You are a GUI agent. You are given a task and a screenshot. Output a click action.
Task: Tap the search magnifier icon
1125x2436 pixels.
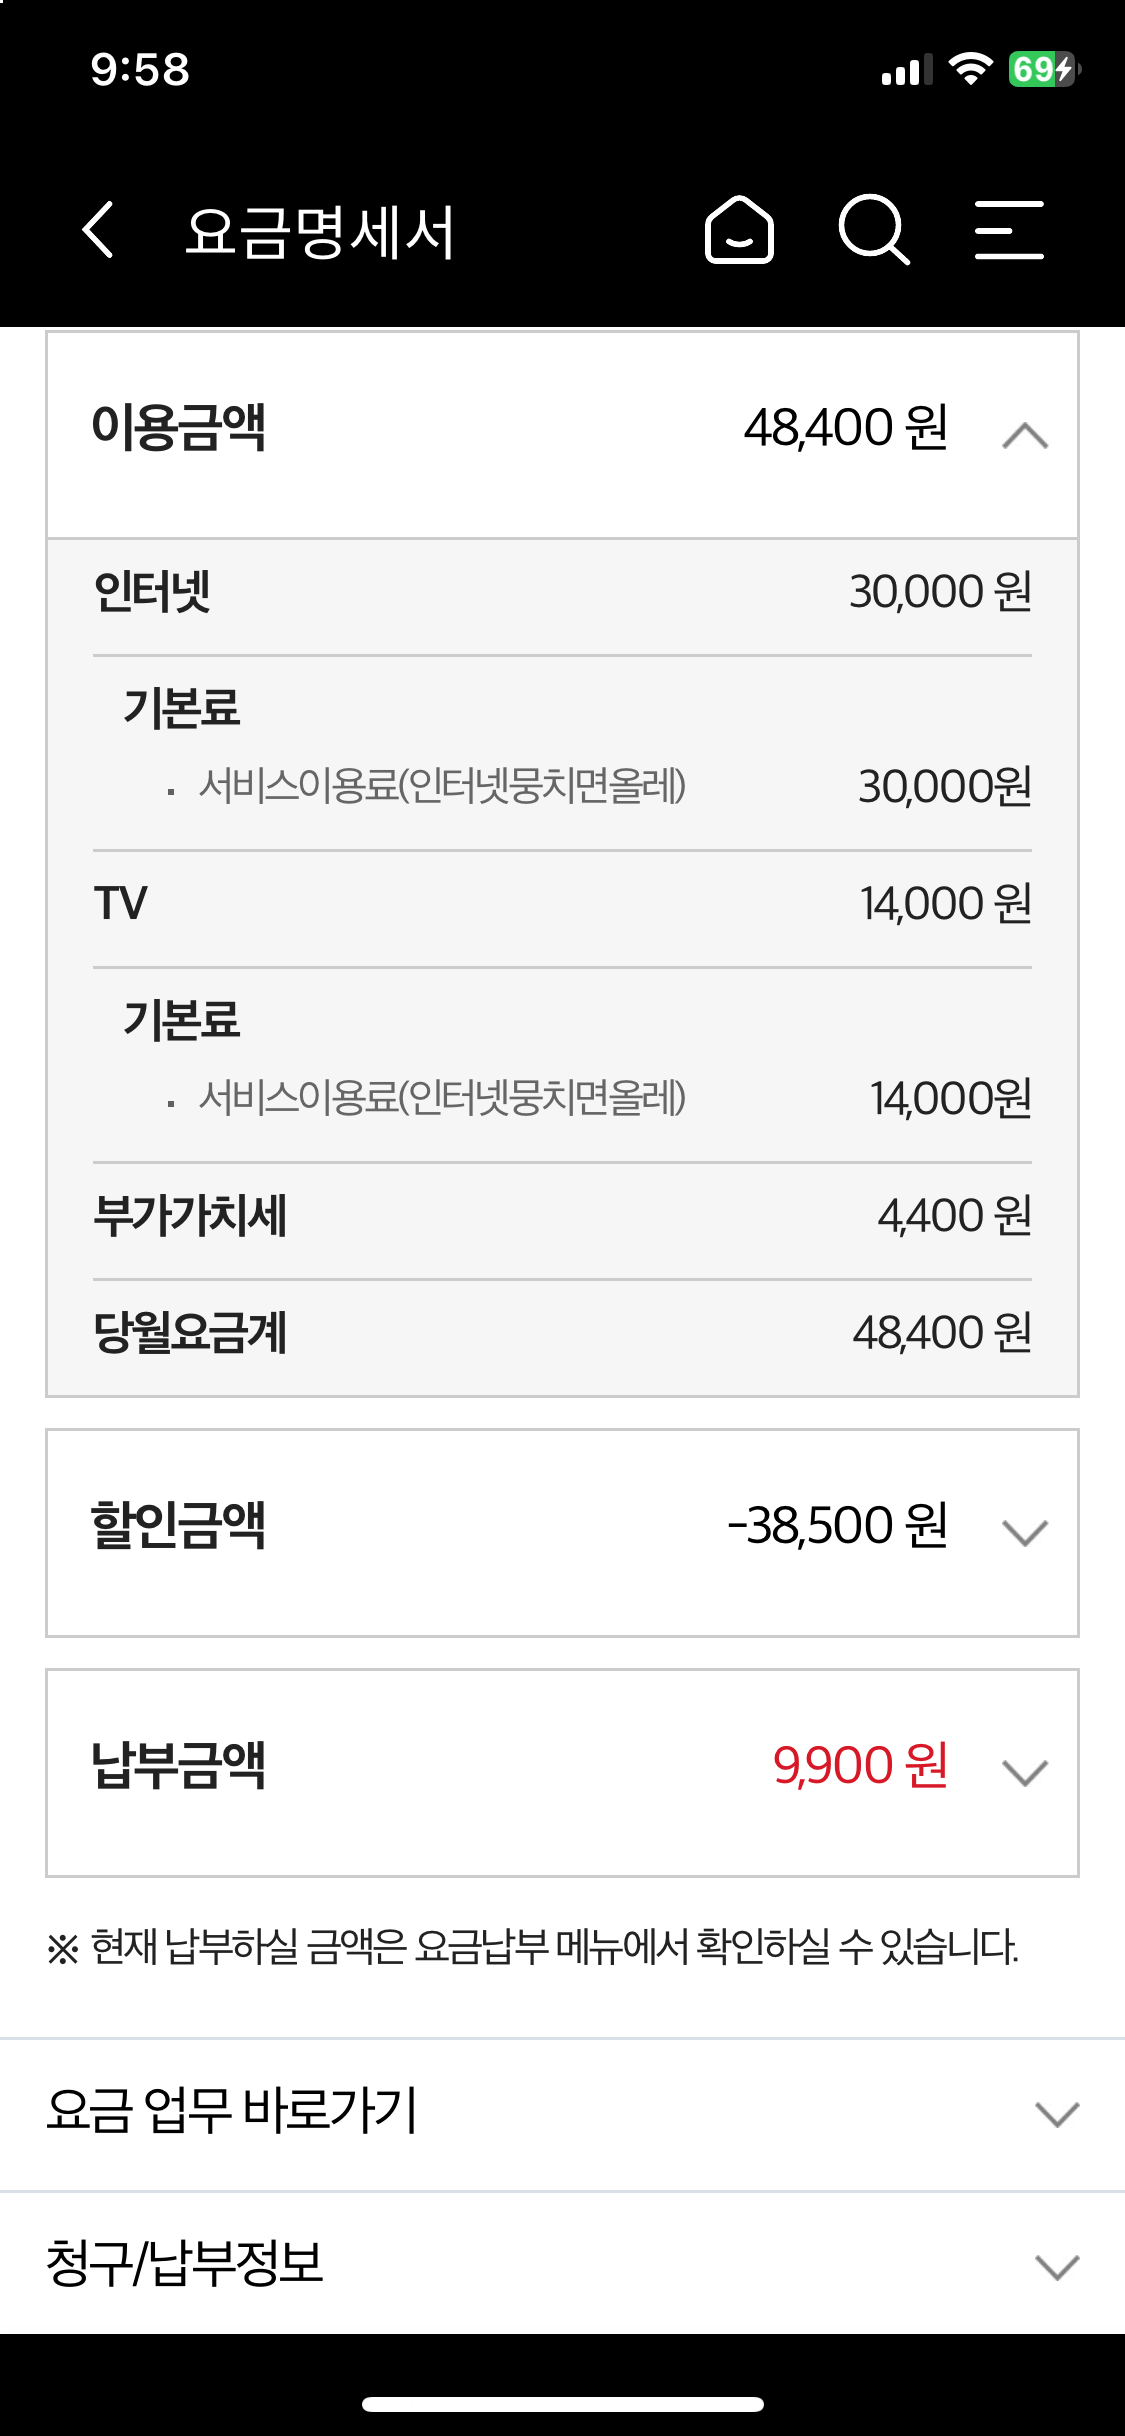coord(873,230)
